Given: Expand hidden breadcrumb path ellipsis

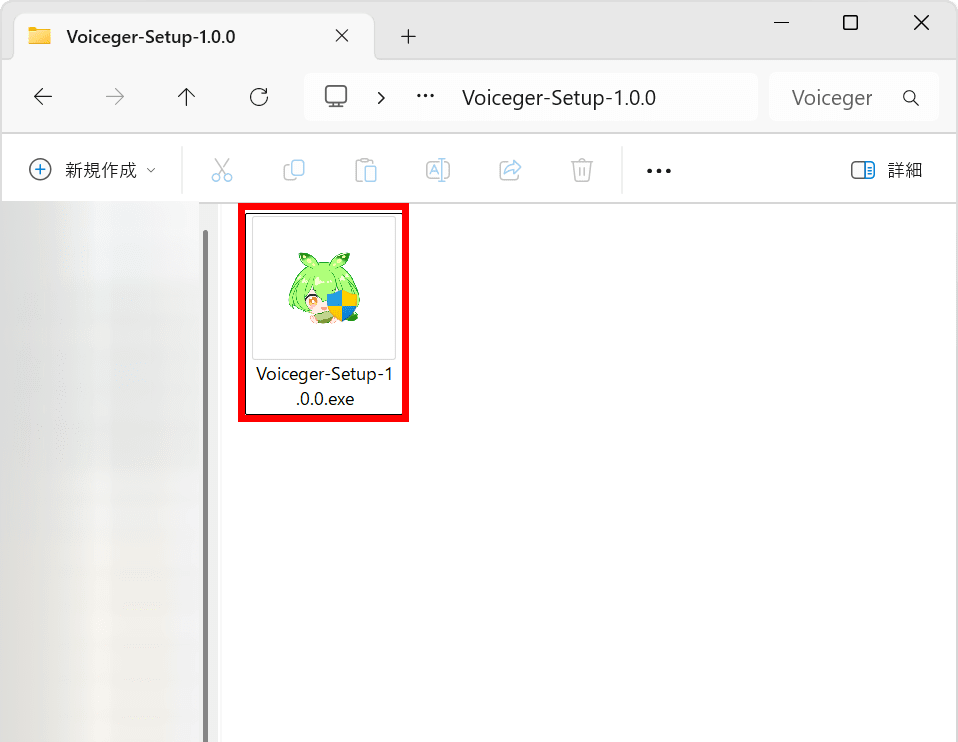Looking at the screenshot, I should pyautogui.click(x=426, y=97).
